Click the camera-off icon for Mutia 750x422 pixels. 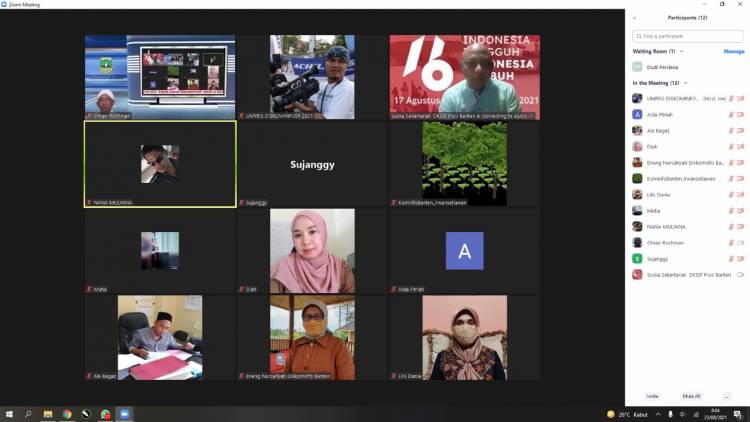pos(740,211)
